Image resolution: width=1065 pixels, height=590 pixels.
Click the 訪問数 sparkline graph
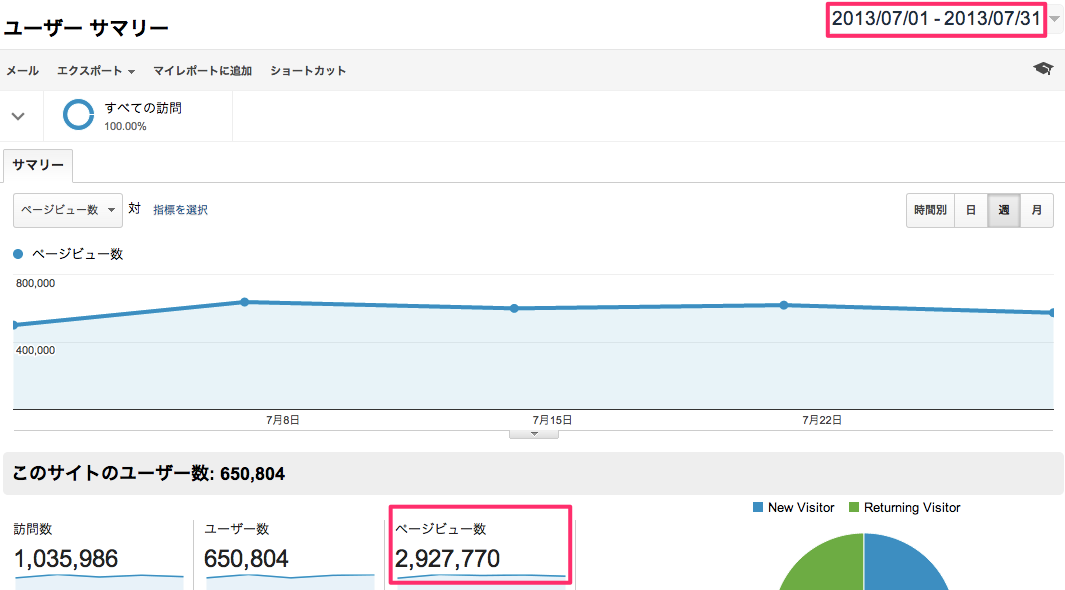99,582
